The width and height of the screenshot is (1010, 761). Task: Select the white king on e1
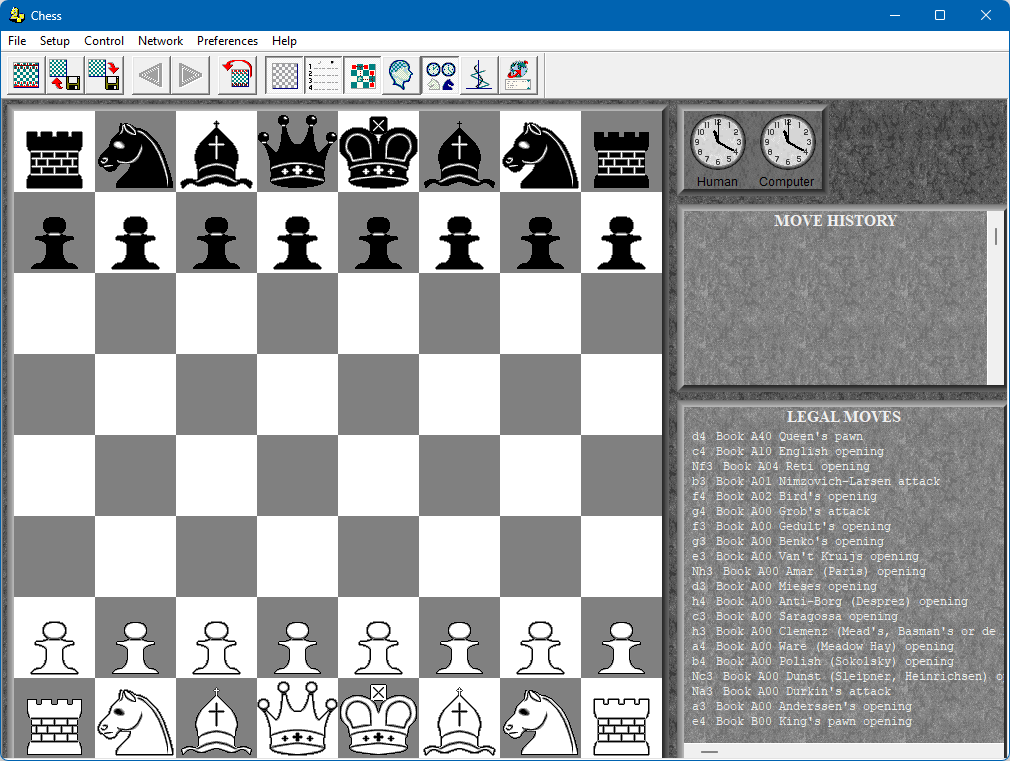tap(379, 717)
